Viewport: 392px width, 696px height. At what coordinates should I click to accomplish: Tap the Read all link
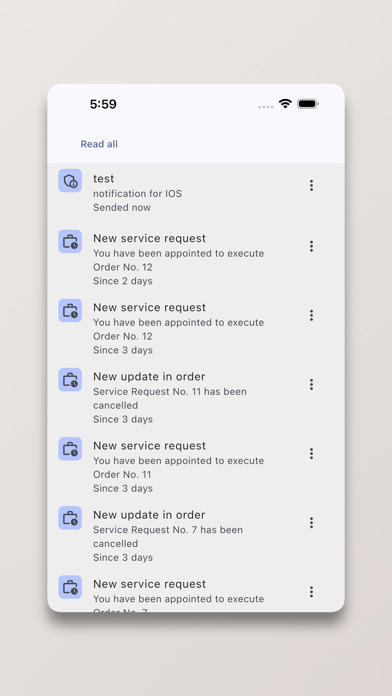pos(99,144)
